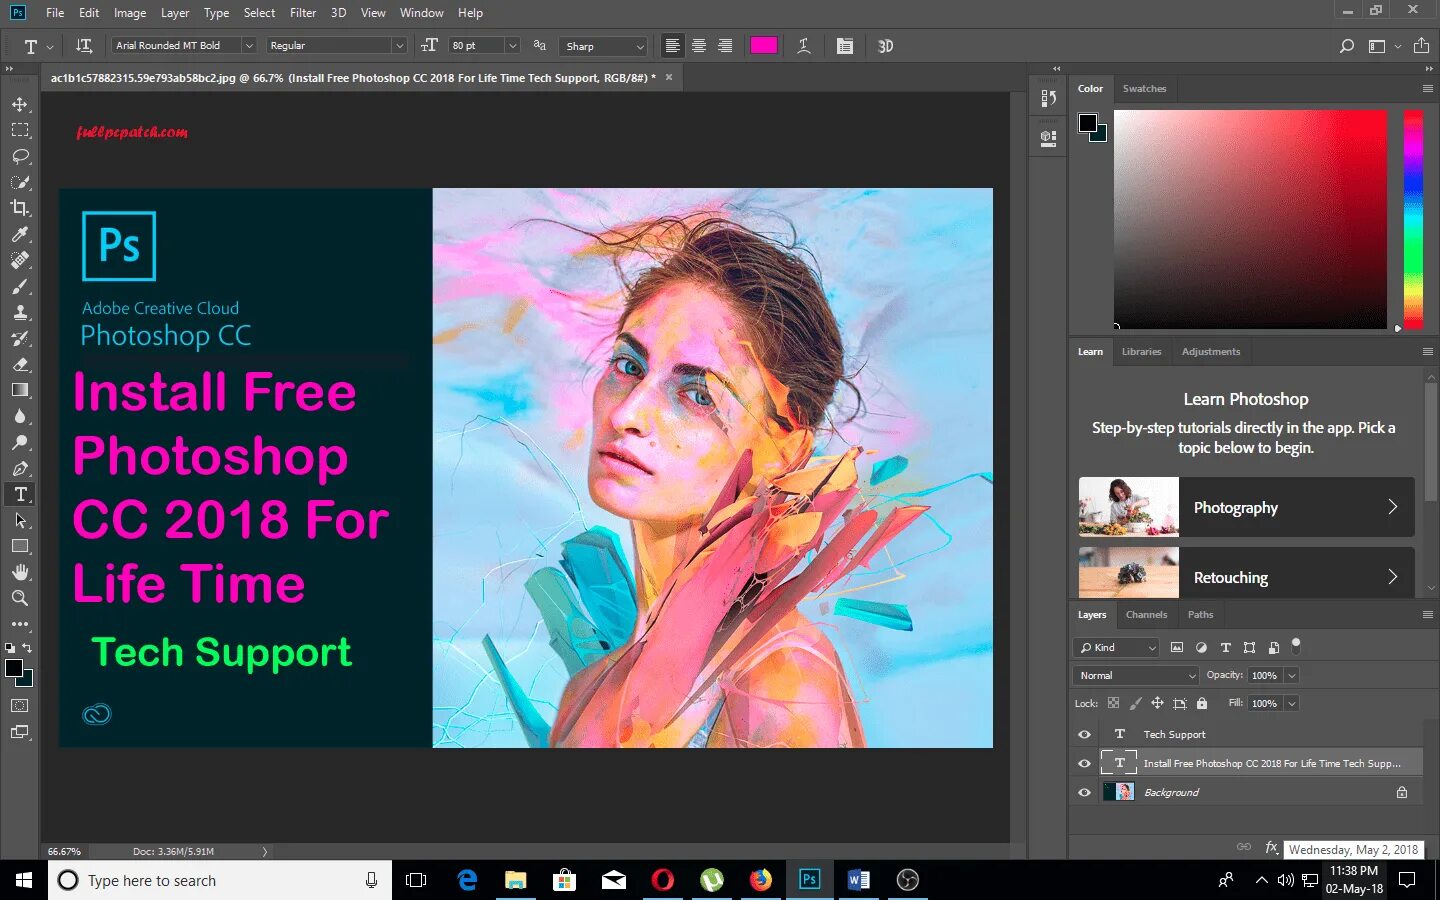1440x900 pixels.
Task: Hide the Tech Support layer
Action: 1084,734
